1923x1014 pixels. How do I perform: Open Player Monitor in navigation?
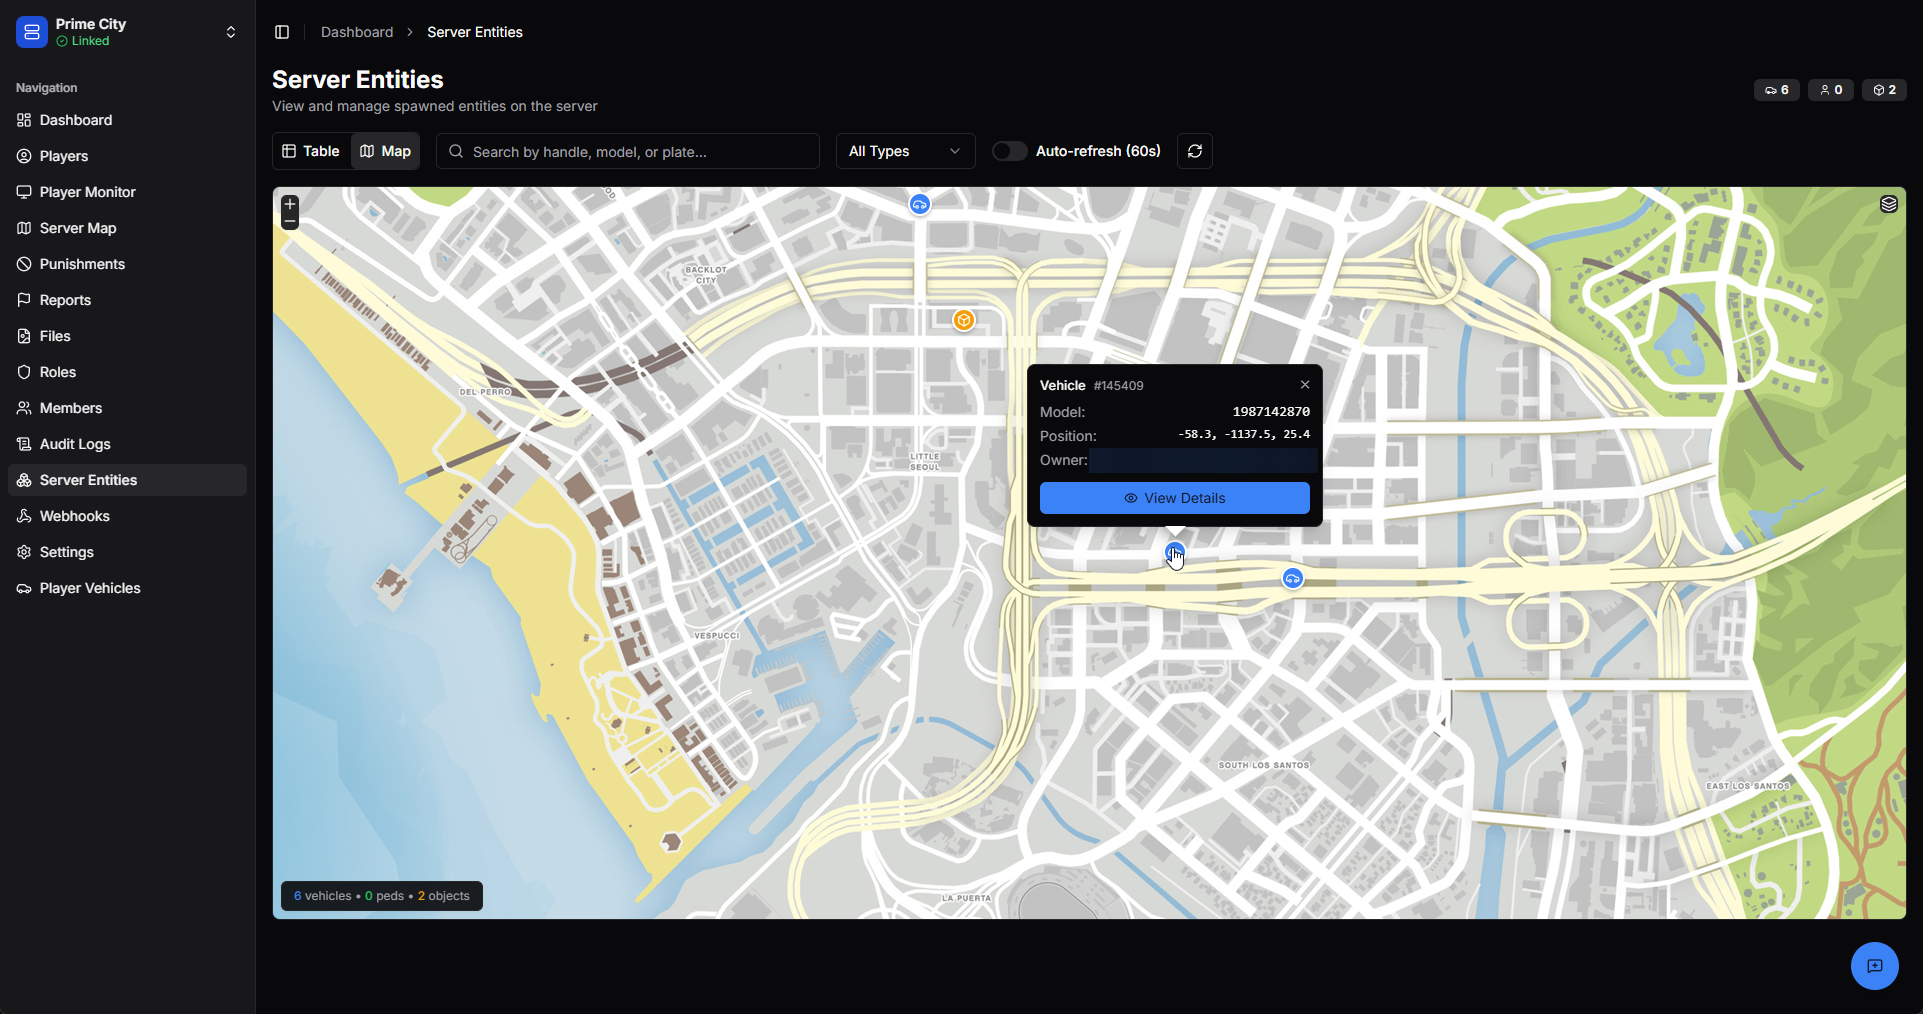127,192
